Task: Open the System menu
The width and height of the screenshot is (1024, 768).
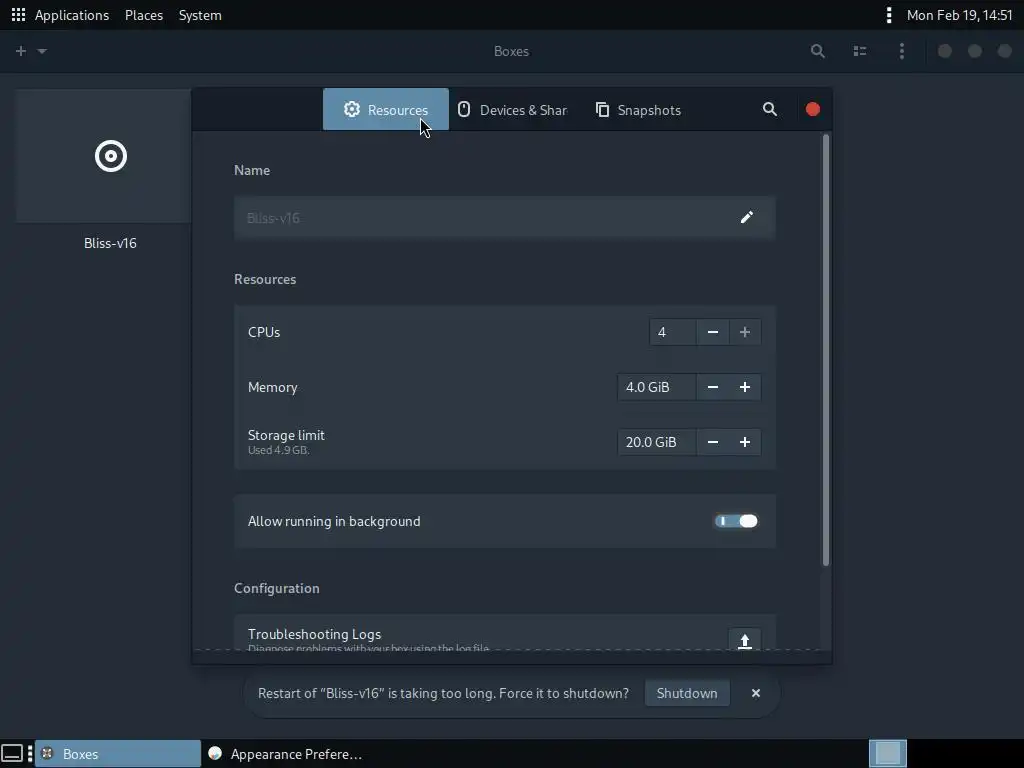Action: point(200,15)
